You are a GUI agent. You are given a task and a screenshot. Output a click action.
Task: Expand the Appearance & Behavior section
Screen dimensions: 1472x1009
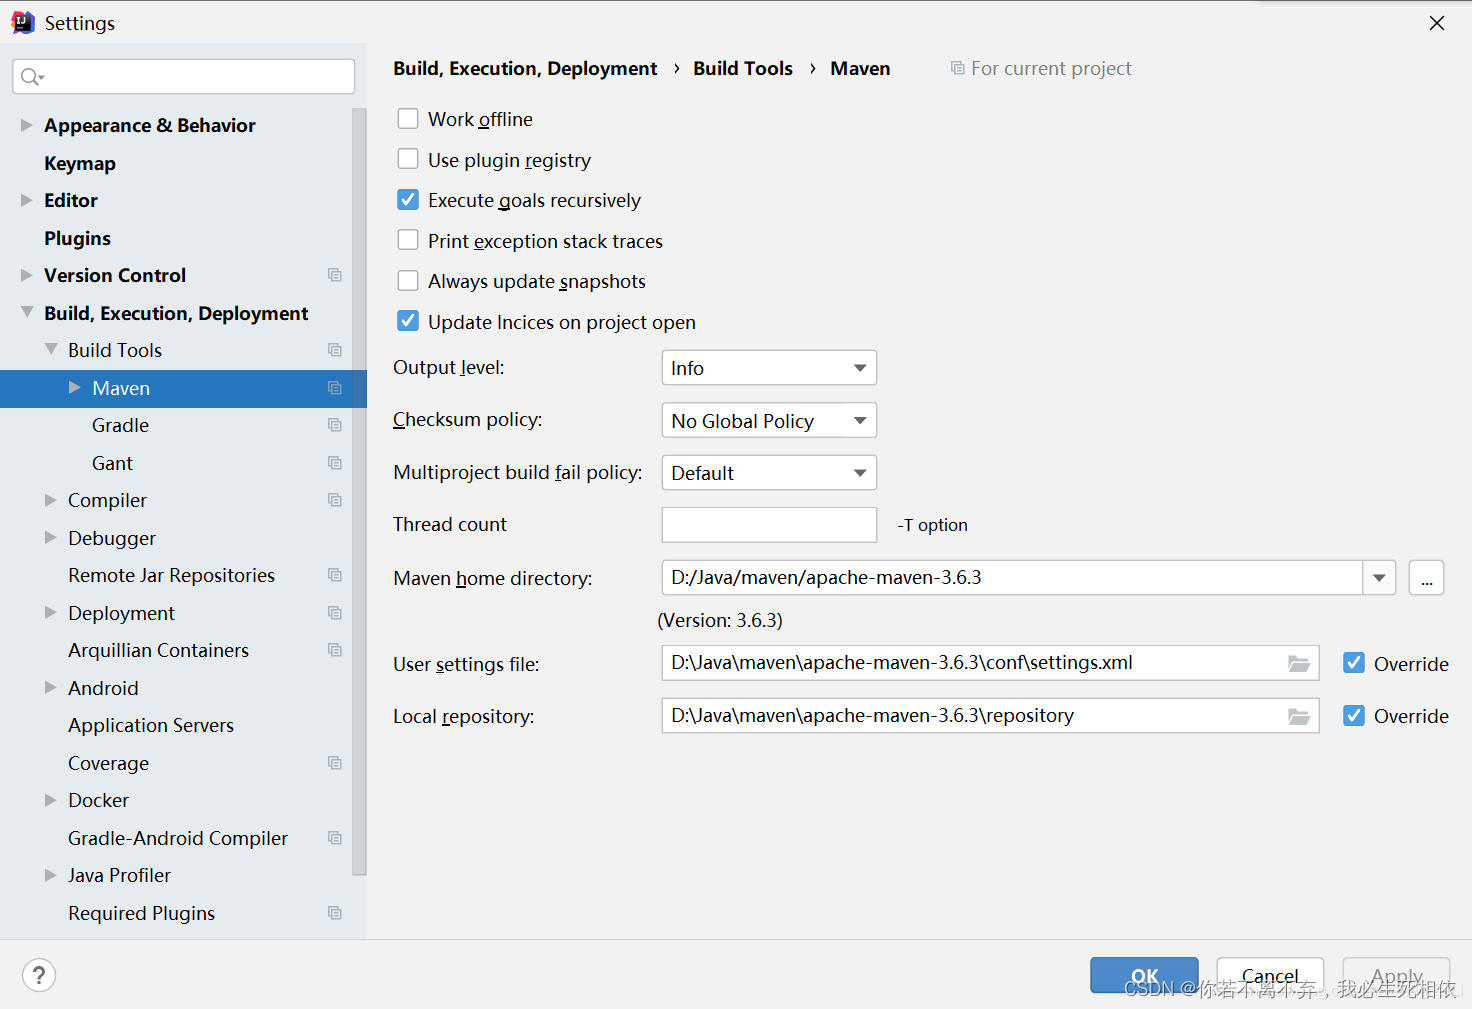click(27, 125)
